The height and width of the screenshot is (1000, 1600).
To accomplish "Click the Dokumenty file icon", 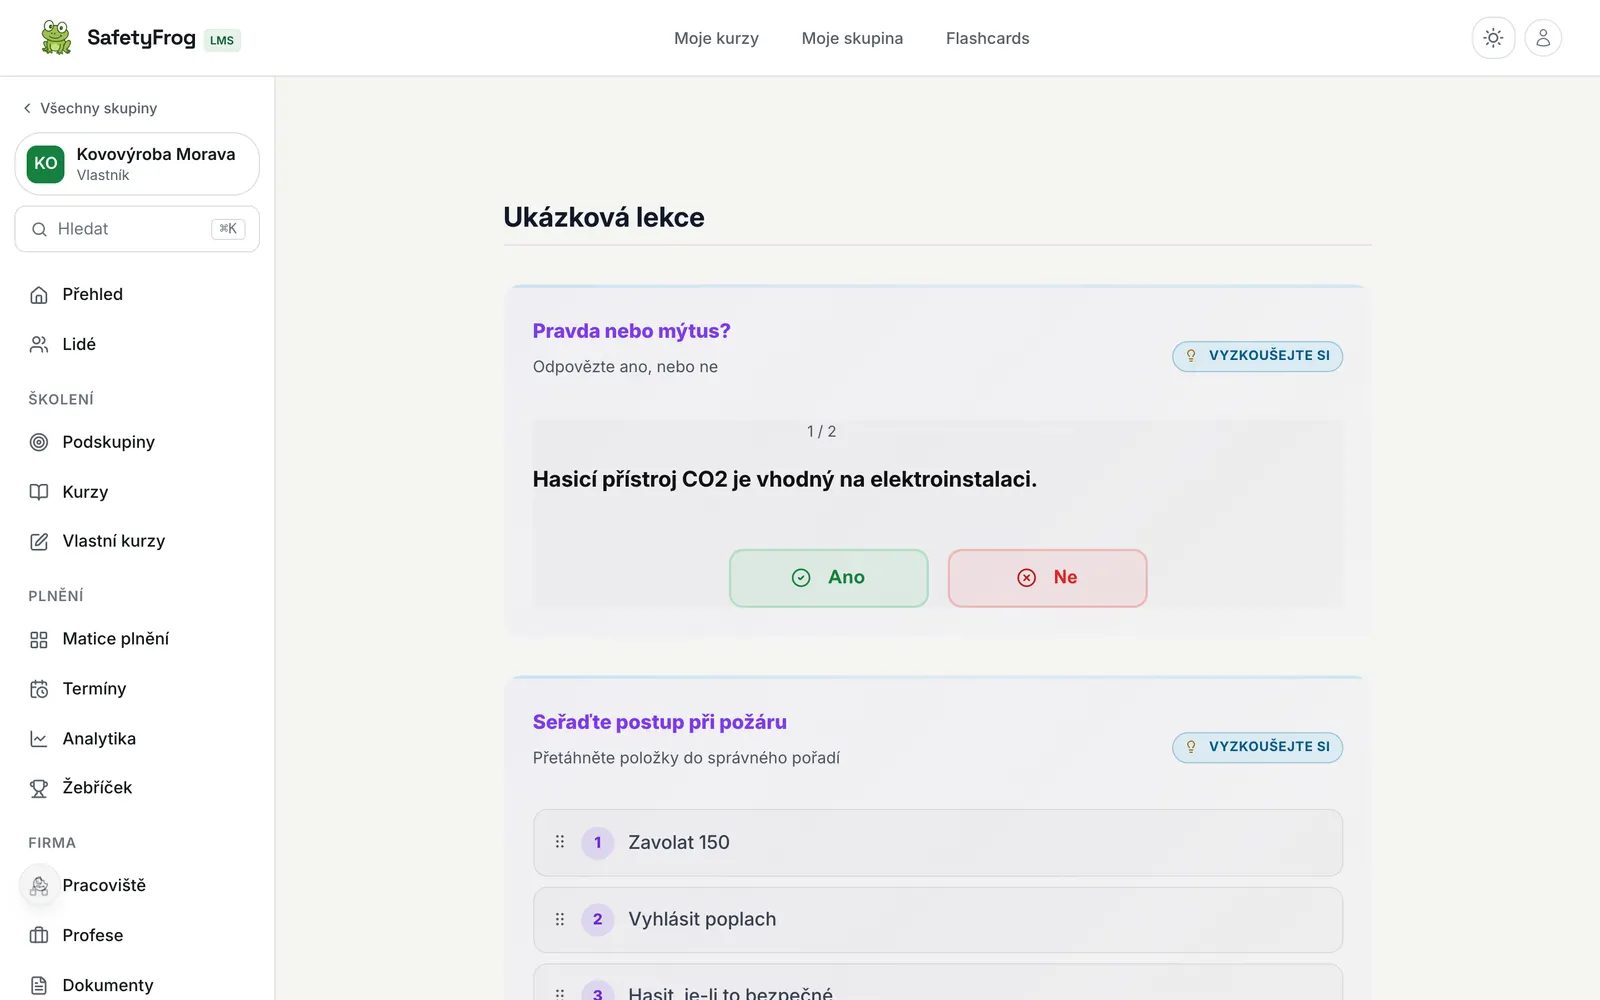I will [x=39, y=985].
